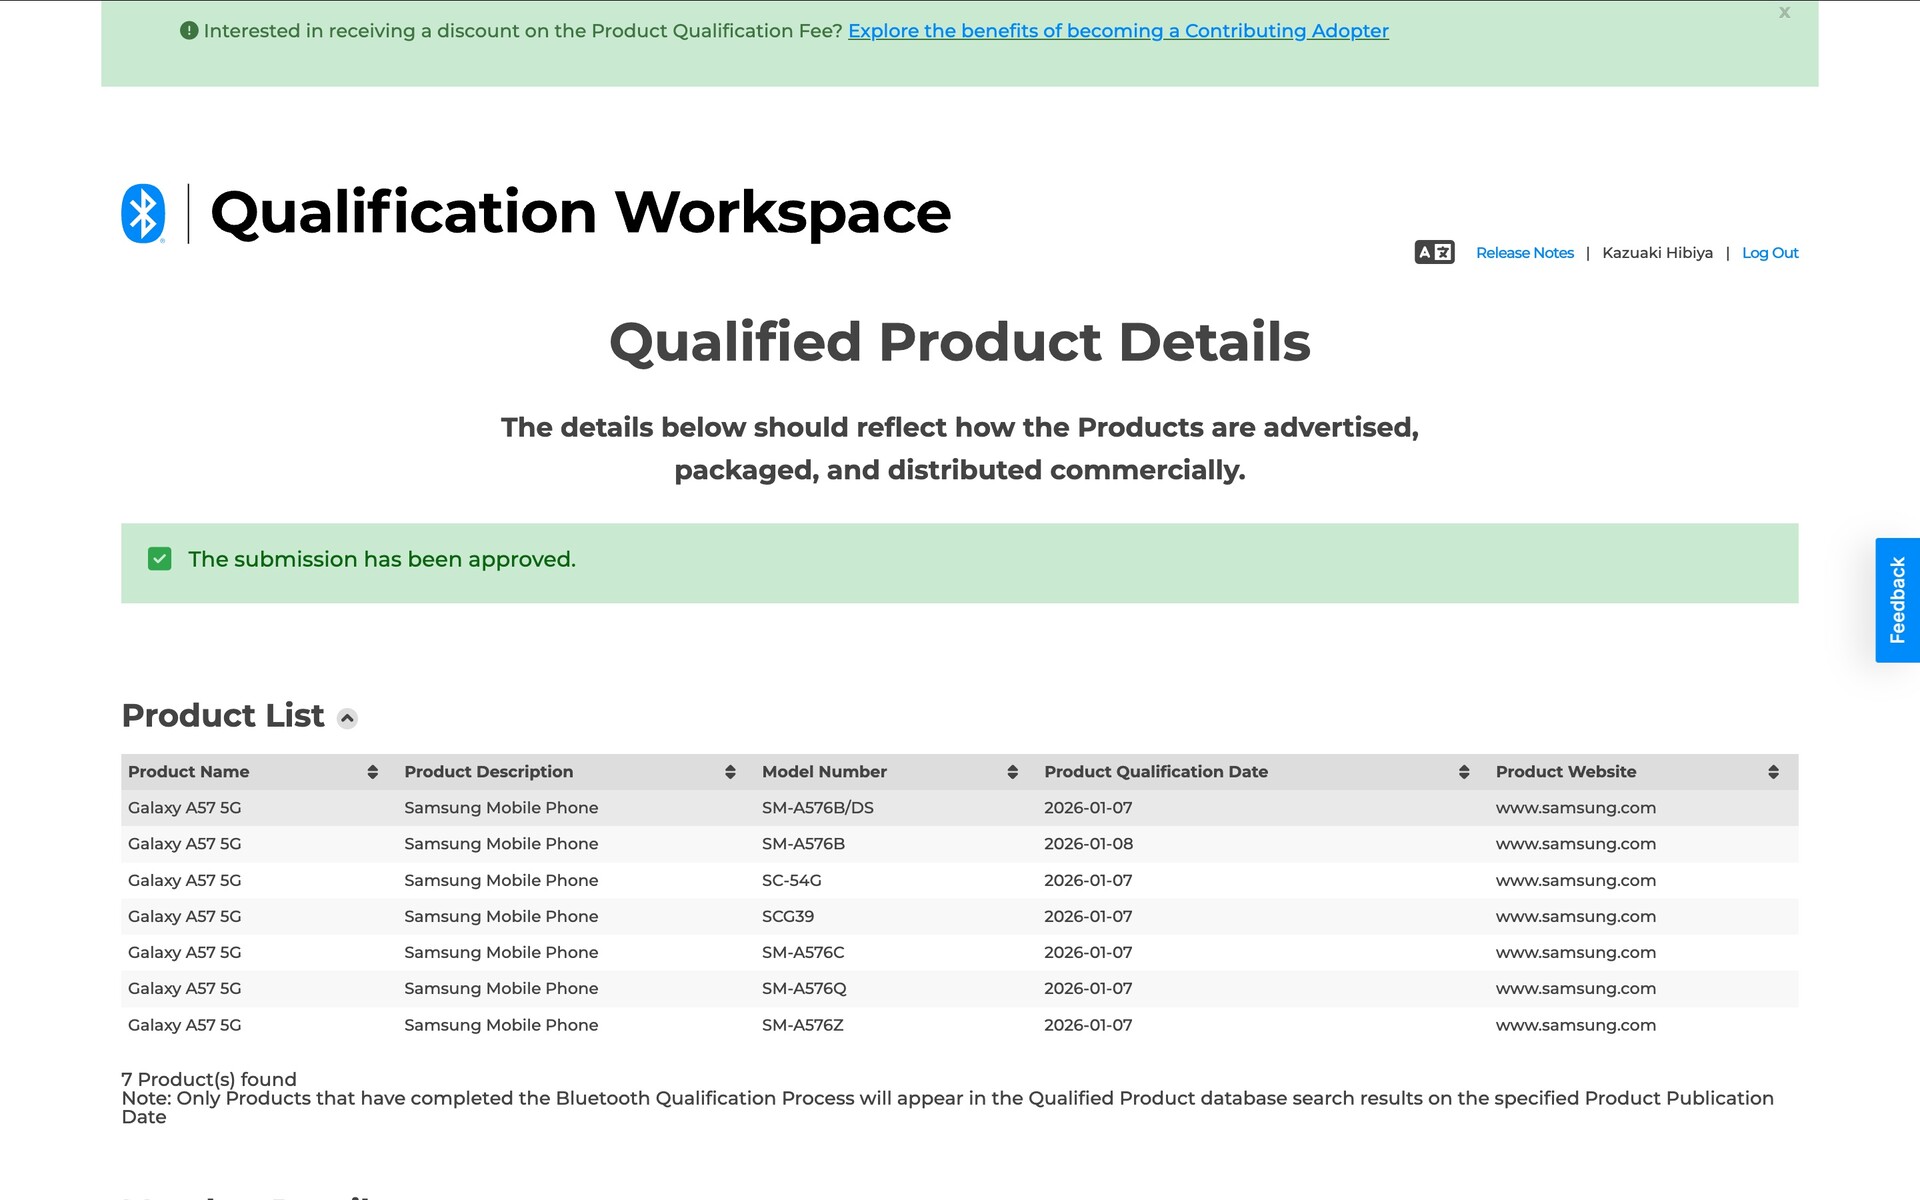Sort by Product Qualification Date

click(1463, 772)
